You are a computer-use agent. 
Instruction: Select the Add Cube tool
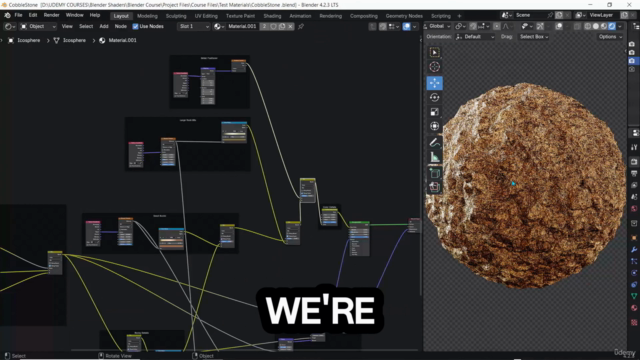pos(434,173)
